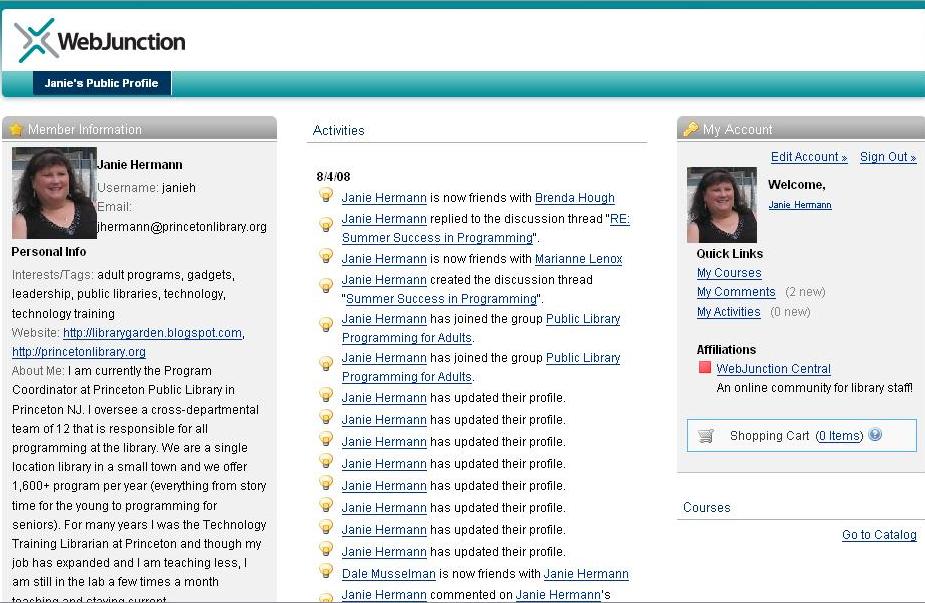Click lightbulb icon beside Brenda Hough activity
Image resolution: width=925 pixels, height=603 pixels.
coord(325,196)
